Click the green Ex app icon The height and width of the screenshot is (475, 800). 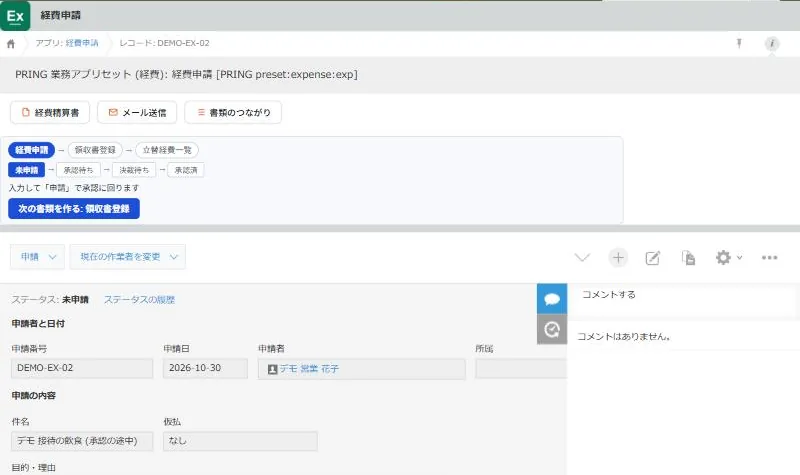pos(15,15)
